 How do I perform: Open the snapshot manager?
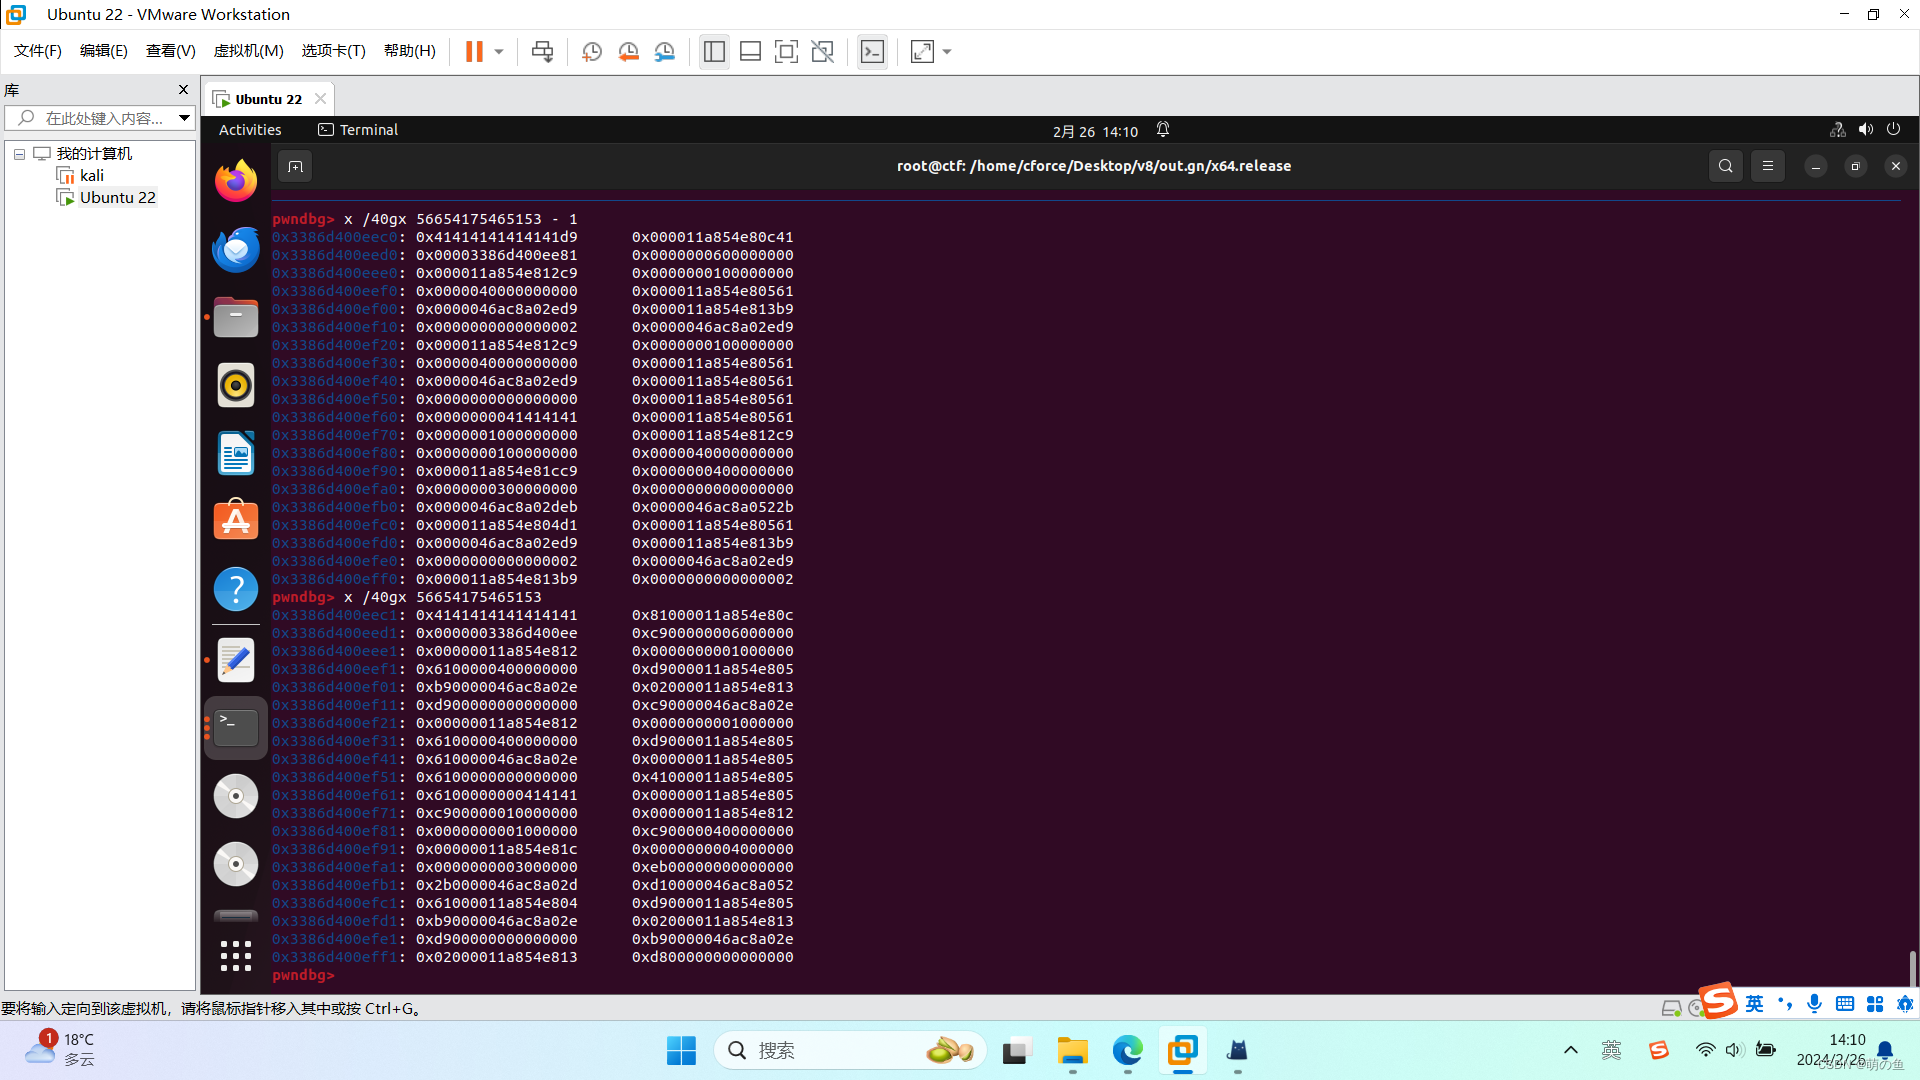tap(665, 51)
